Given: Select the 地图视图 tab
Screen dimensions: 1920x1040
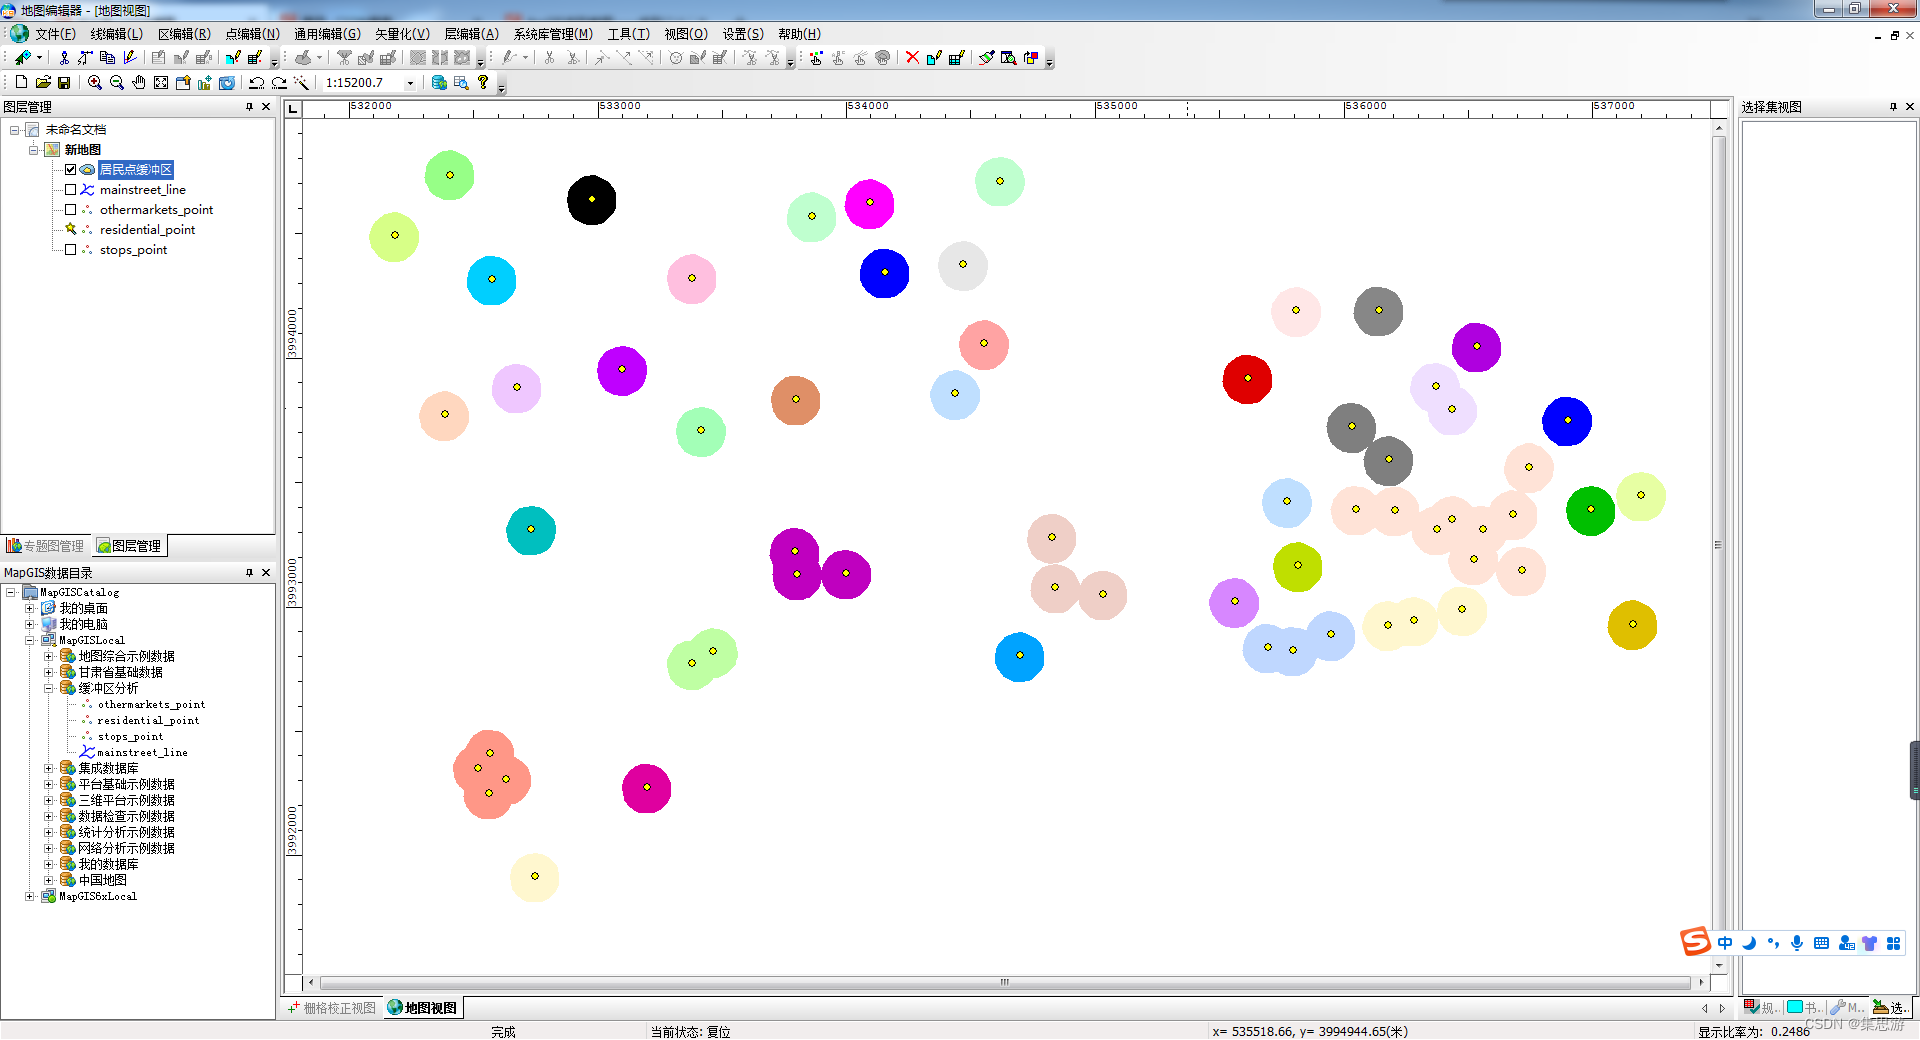Looking at the screenshot, I should click(x=423, y=1008).
